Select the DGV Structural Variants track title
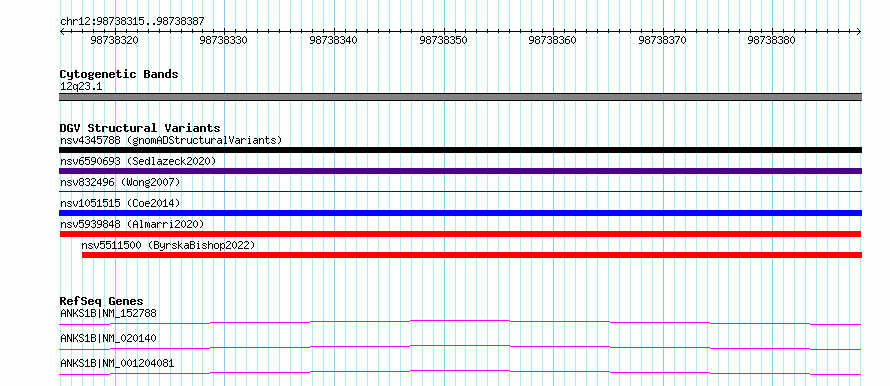This screenshot has width=890, height=386. (x=140, y=128)
